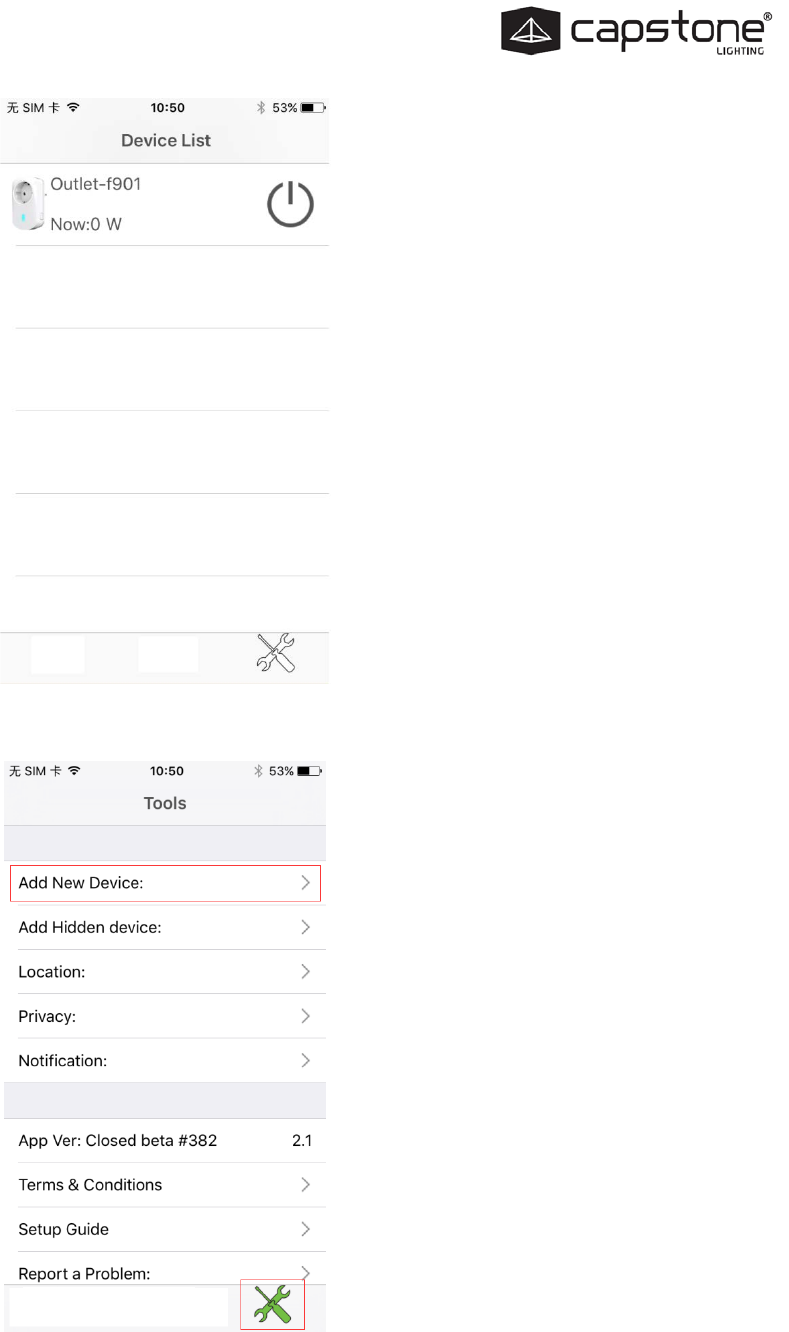Image resolution: width=789 pixels, height=1332 pixels.
Task: Open the tools wrench-screwdriver icon in Device List
Action: 276,653
